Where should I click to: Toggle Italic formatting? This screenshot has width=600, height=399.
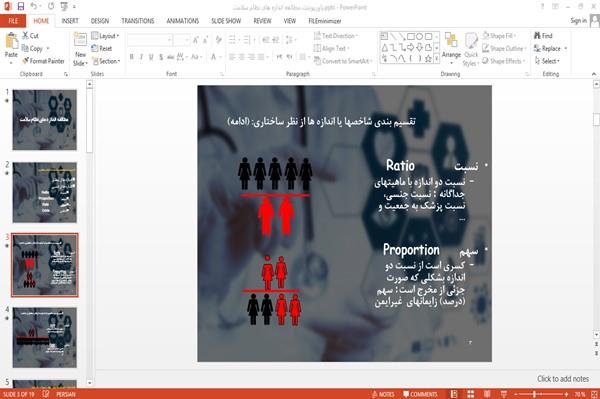coord(141,57)
